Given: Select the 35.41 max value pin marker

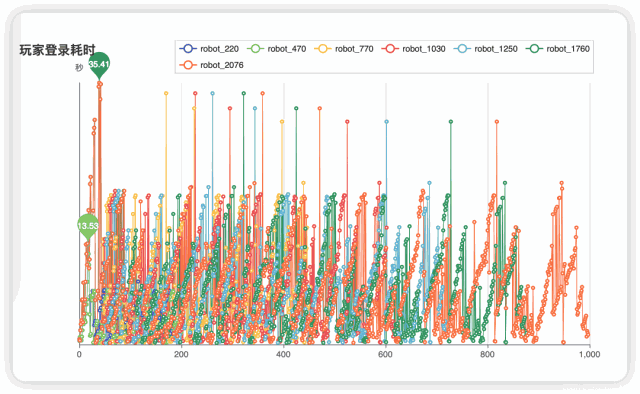Looking at the screenshot, I should tap(99, 66).
